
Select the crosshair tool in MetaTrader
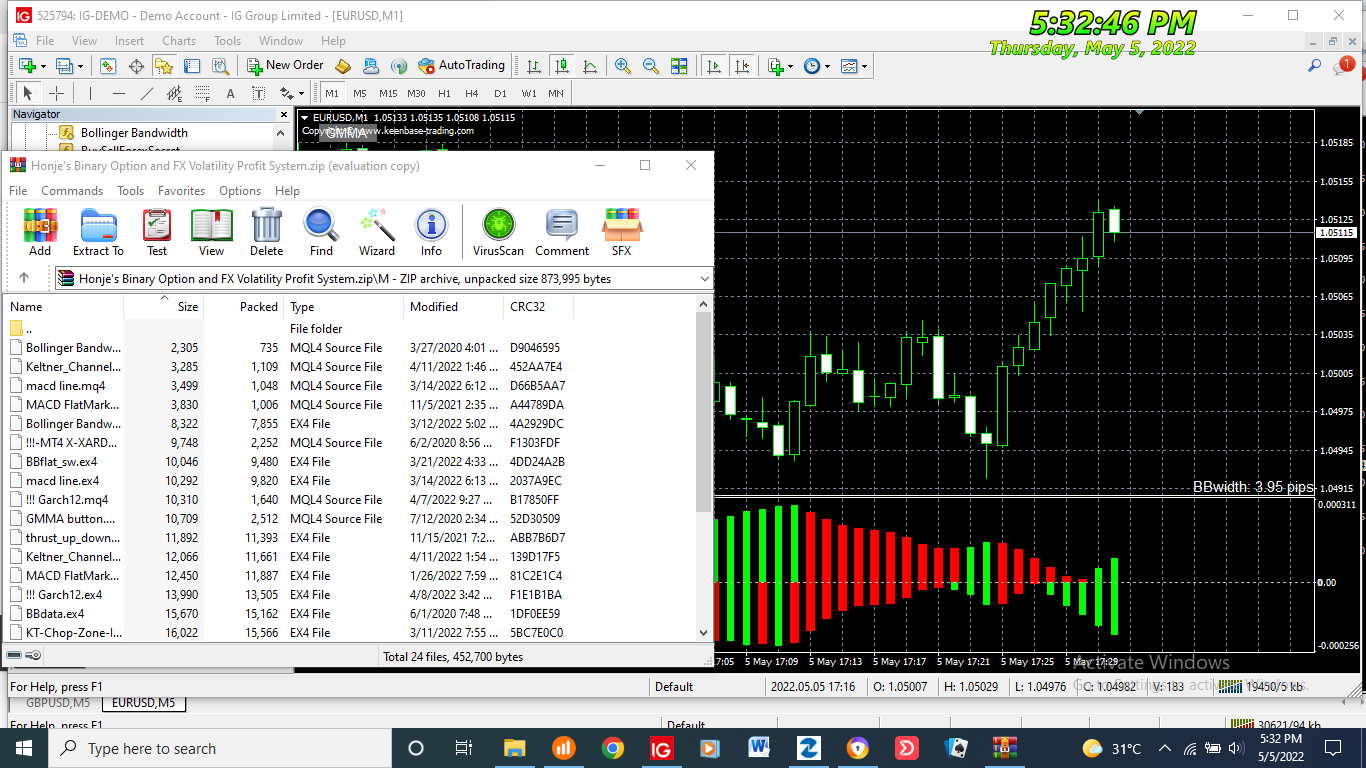[57, 93]
